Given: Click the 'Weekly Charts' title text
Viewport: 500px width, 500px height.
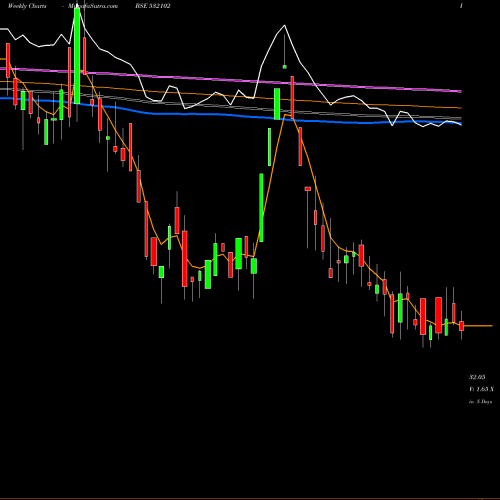Looking at the screenshot, I should [x=27, y=6].
